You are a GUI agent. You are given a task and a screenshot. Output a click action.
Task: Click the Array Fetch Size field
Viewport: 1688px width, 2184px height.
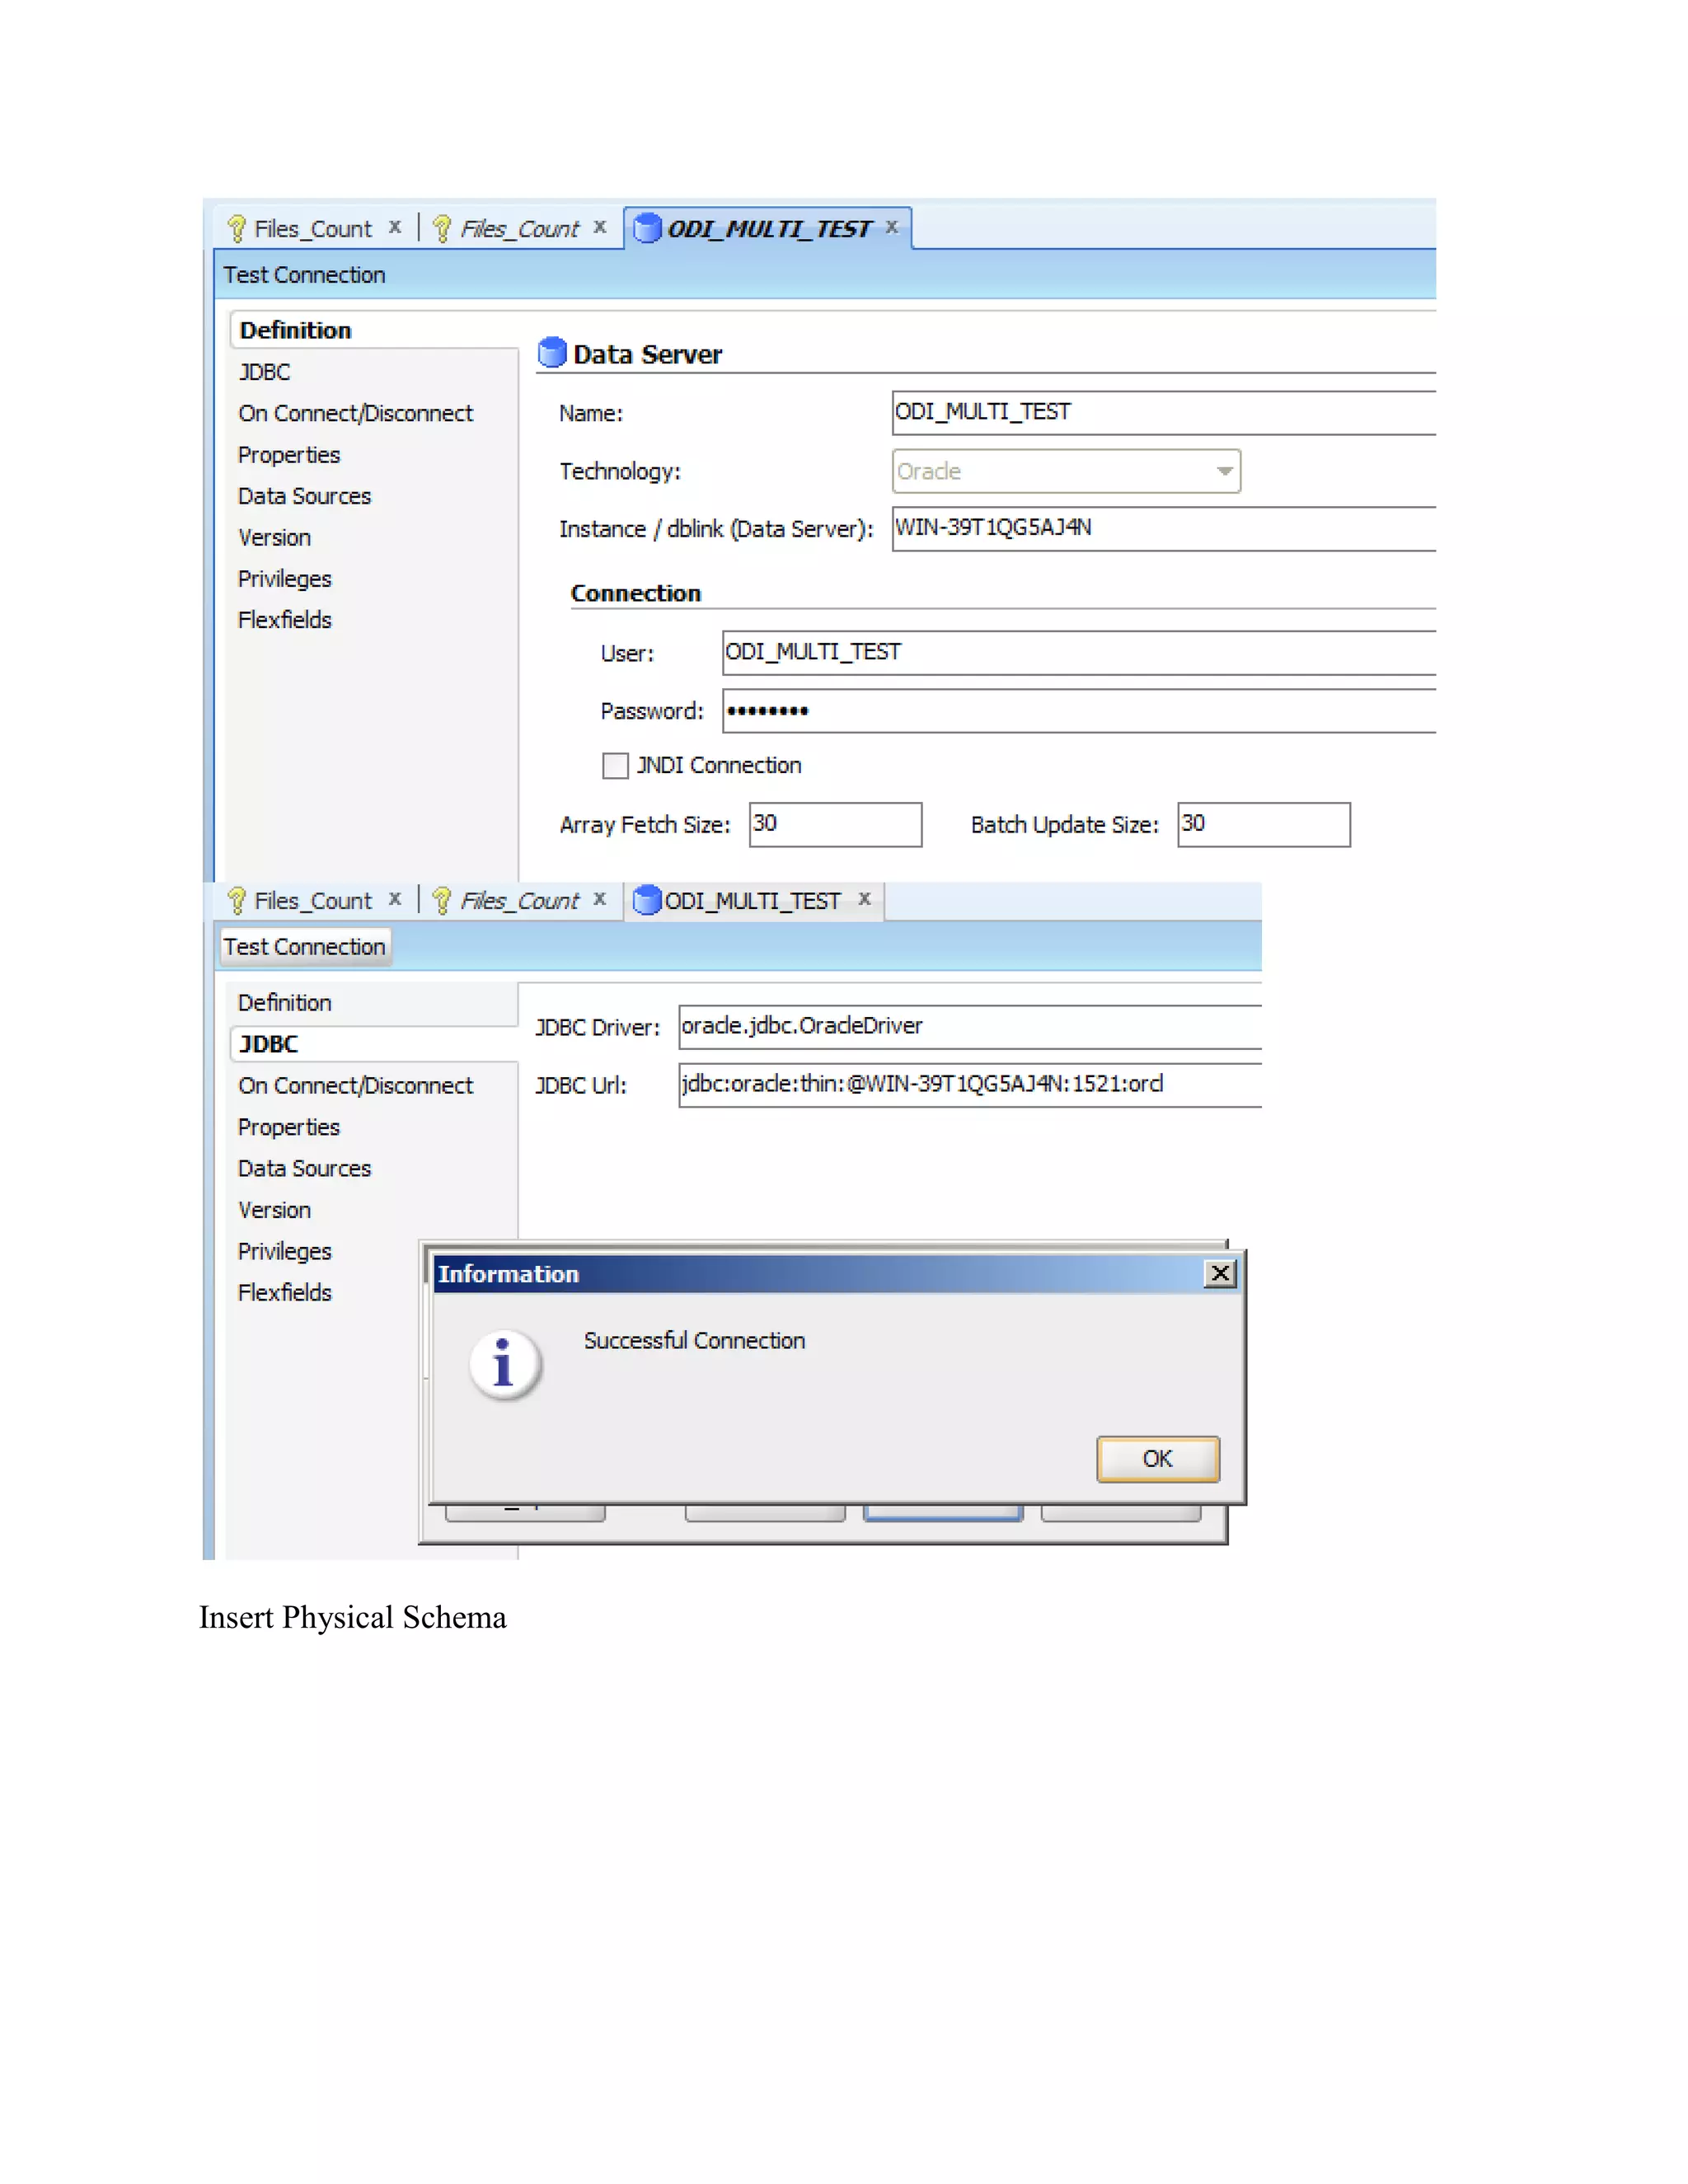pos(835,825)
